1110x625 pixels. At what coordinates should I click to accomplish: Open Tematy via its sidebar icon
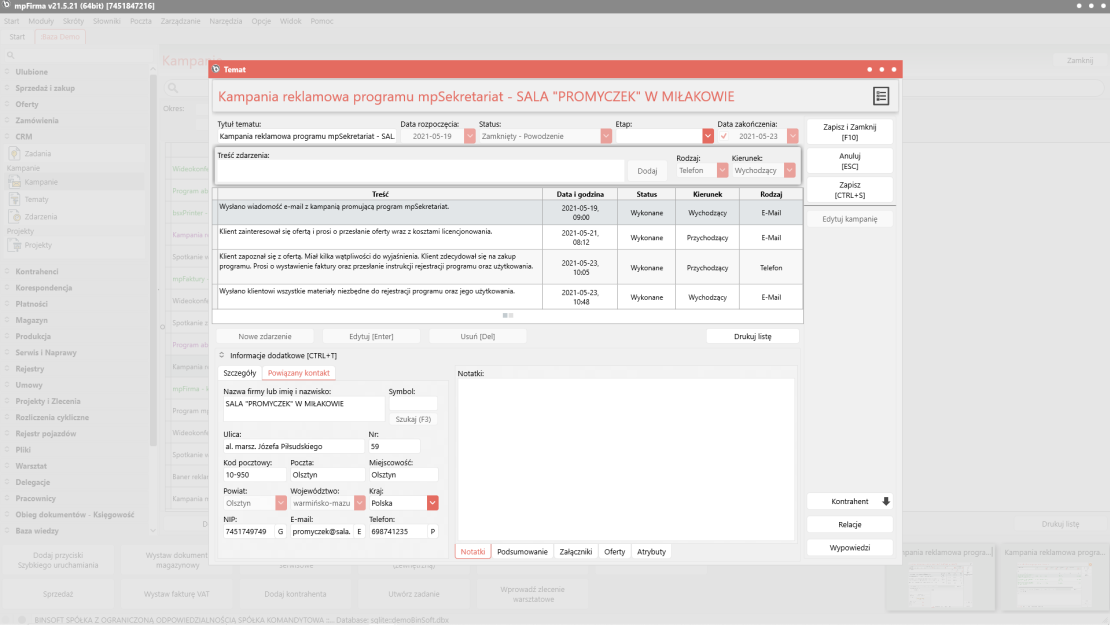14,199
